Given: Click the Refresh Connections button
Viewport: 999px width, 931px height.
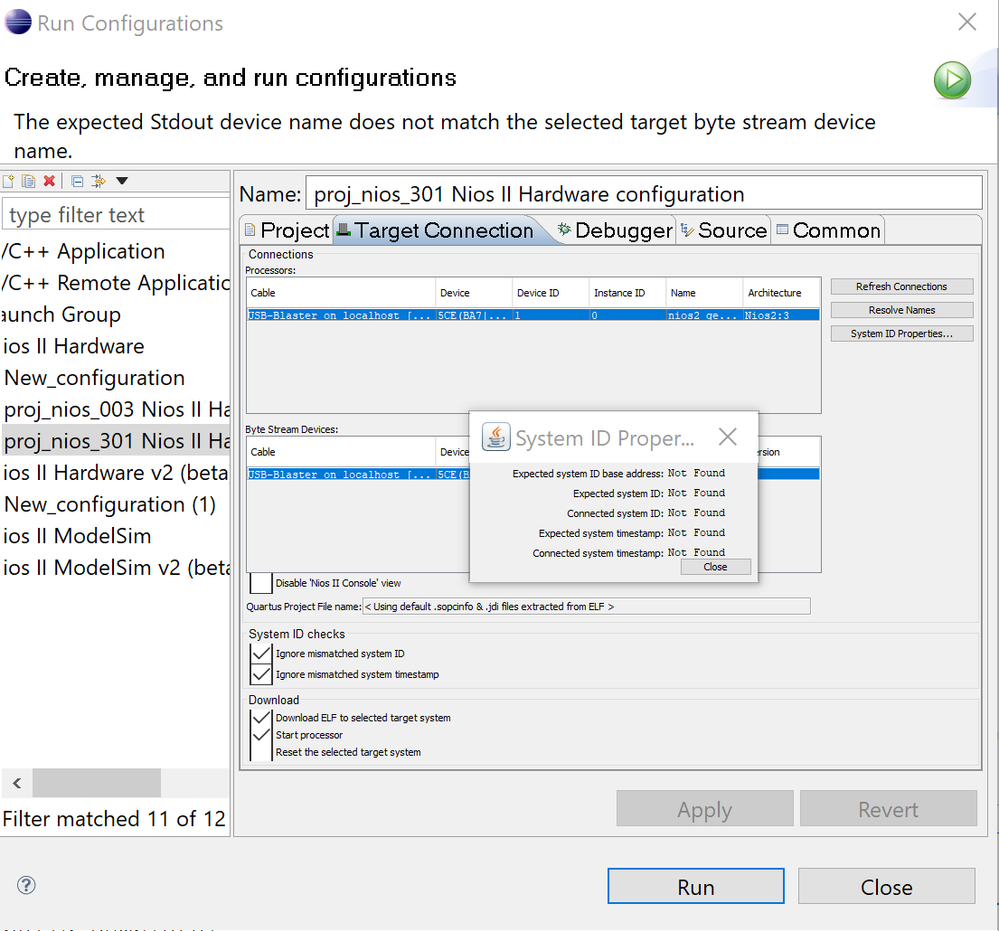Looking at the screenshot, I should [902, 287].
